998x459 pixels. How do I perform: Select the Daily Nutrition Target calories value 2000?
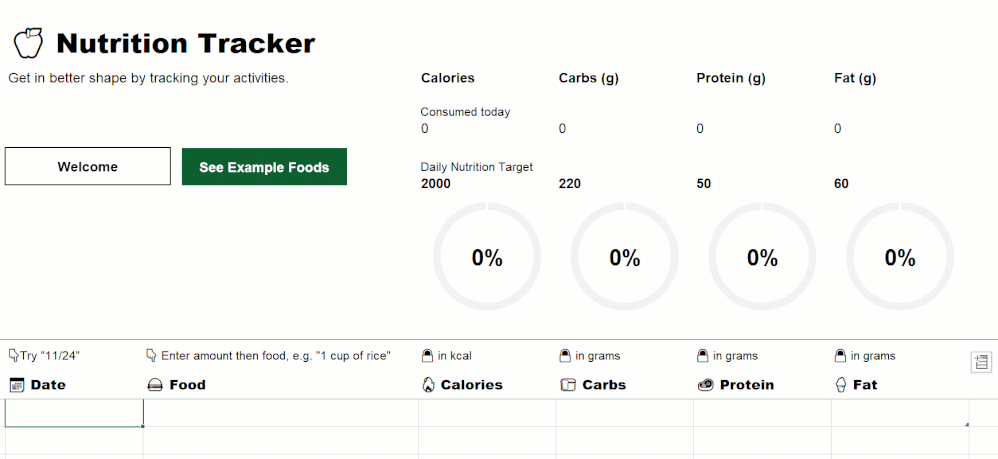click(x=436, y=184)
